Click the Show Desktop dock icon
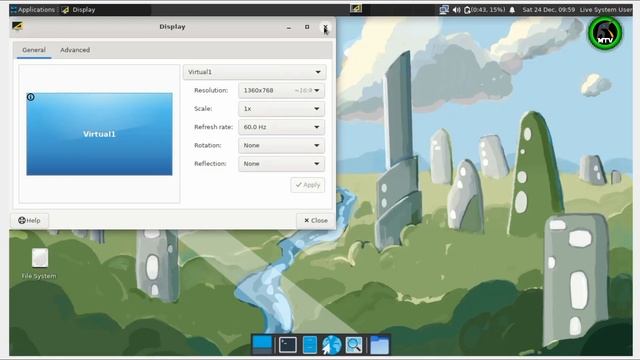This screenshot has height=360, width=640. pos(262,345)
